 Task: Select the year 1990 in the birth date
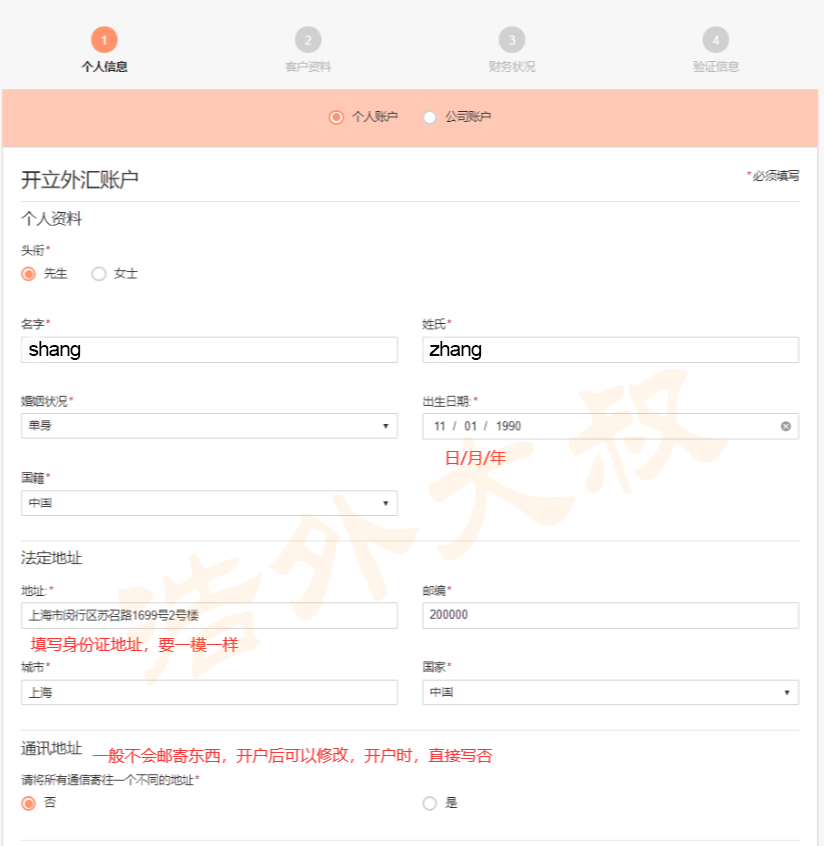pyautogui.click(x=508, y=426)
